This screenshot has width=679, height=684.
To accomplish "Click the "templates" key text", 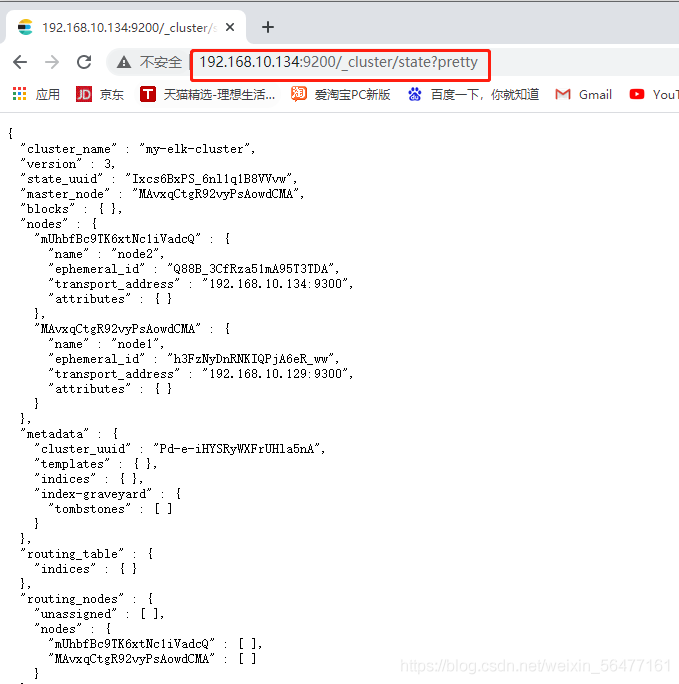I will pos(72,464).
